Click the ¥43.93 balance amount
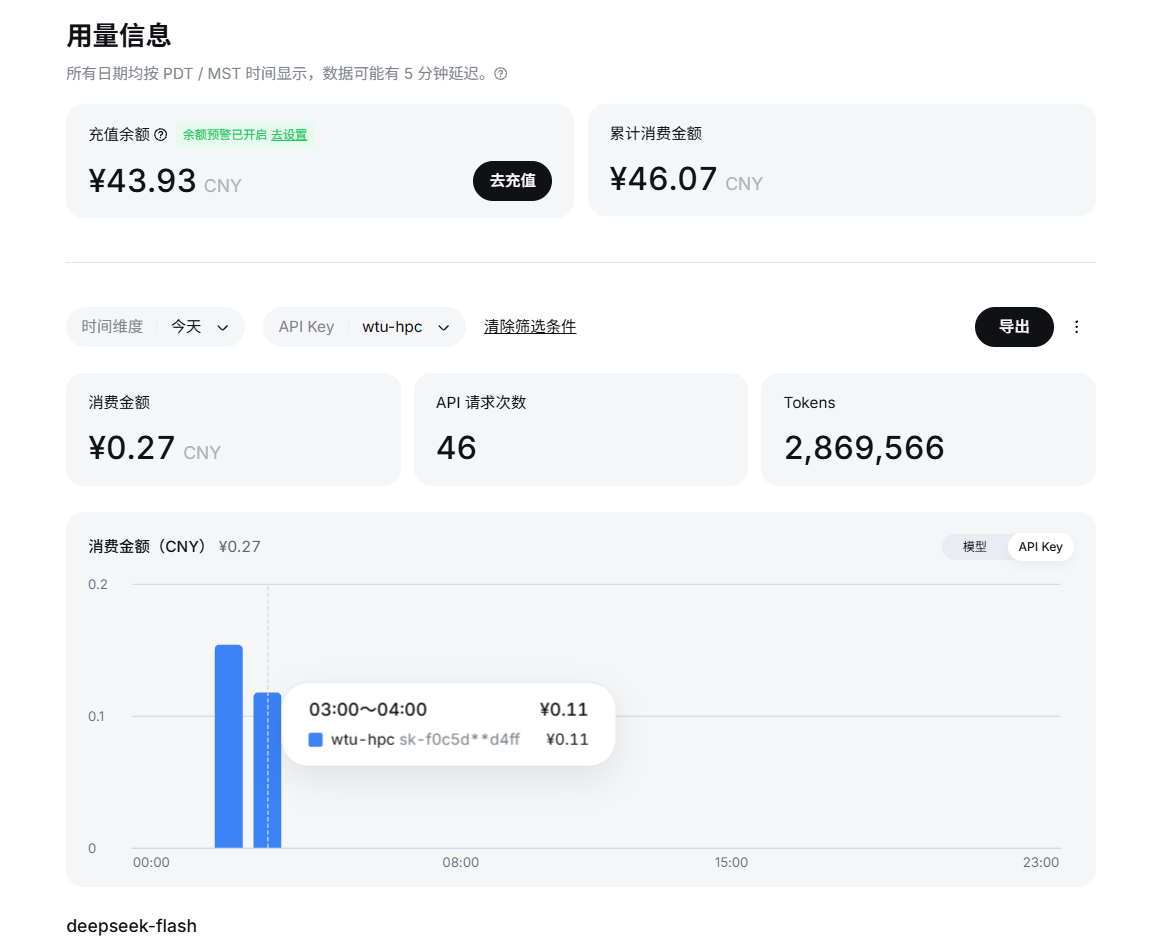The width and height of the screenshot is (1155, 950). [x=142, y=181]
